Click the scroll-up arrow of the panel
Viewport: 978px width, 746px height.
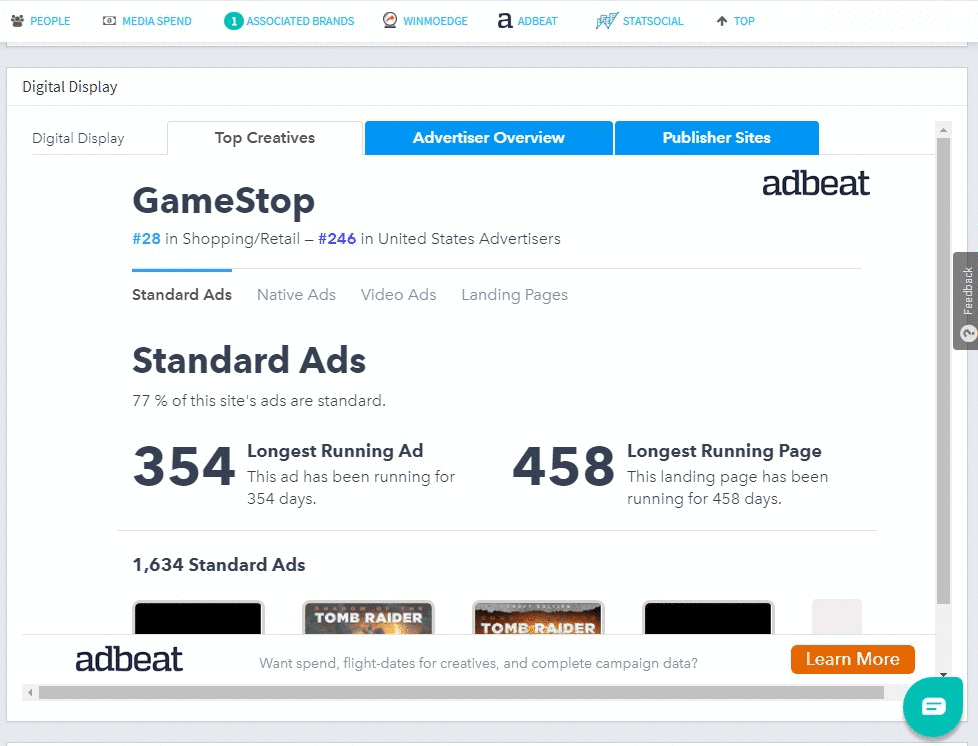click(x=943, y=130)
